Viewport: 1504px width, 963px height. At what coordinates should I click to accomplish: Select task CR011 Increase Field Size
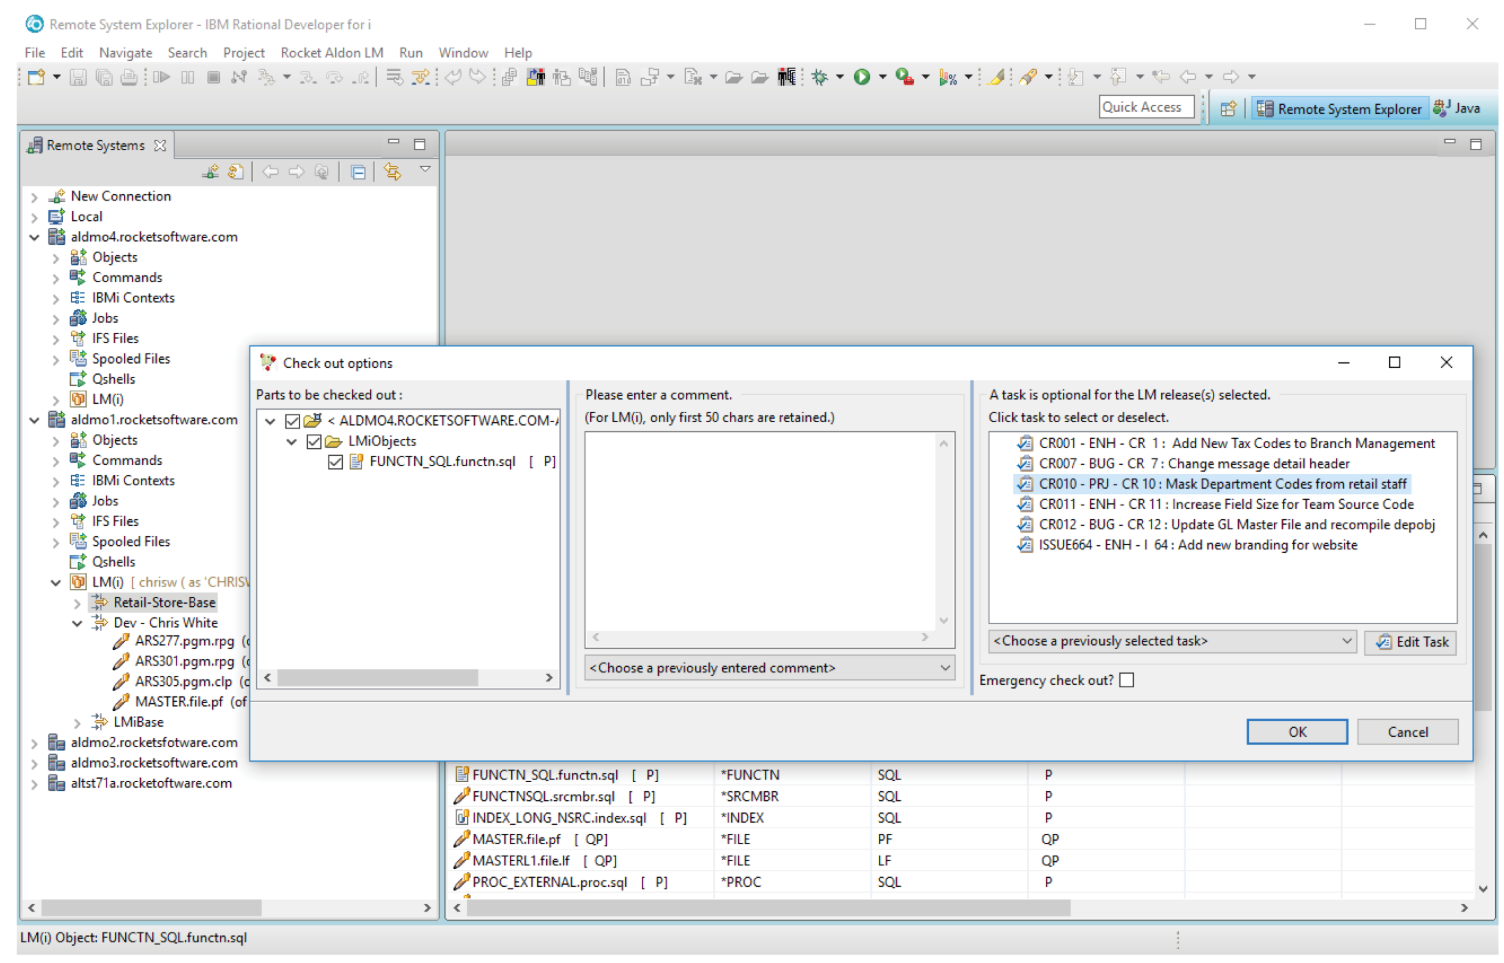pos(1215,505)
